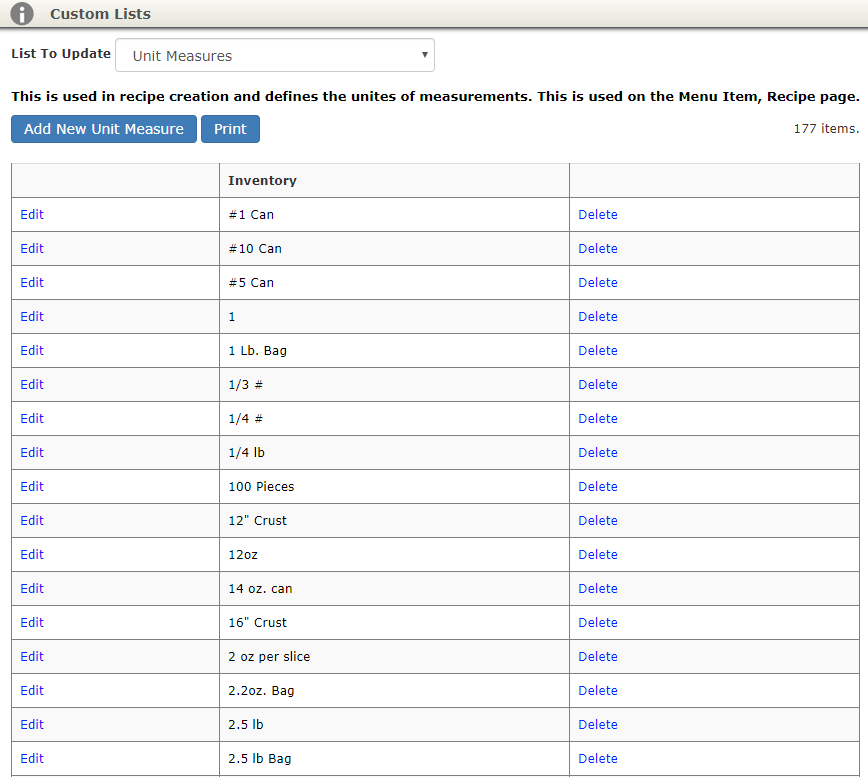The height and width of the screenshot is (777, 868).
Task: Delete the #5 Can unit measure
Action: (598, 283)
